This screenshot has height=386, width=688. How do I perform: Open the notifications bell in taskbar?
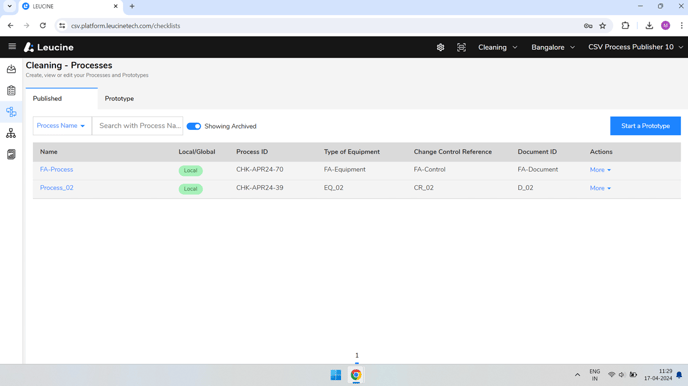(679, 375)
